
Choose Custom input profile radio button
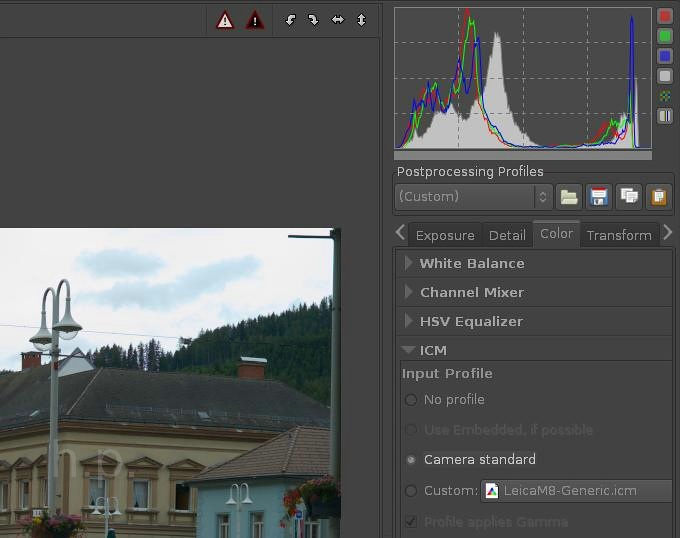[411, 491]
